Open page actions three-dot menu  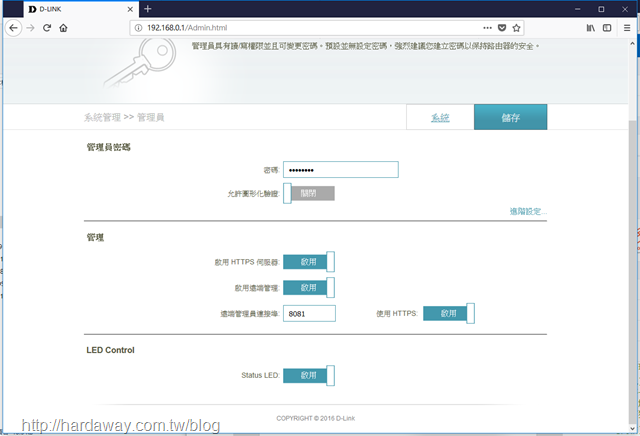click(487, 28)
